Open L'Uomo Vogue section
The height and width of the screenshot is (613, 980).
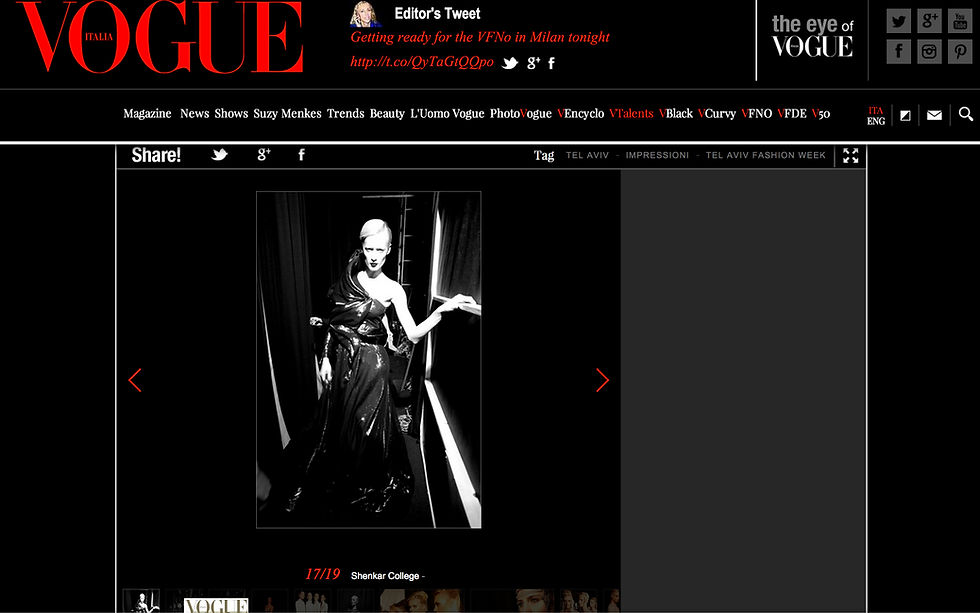(447, 114)
